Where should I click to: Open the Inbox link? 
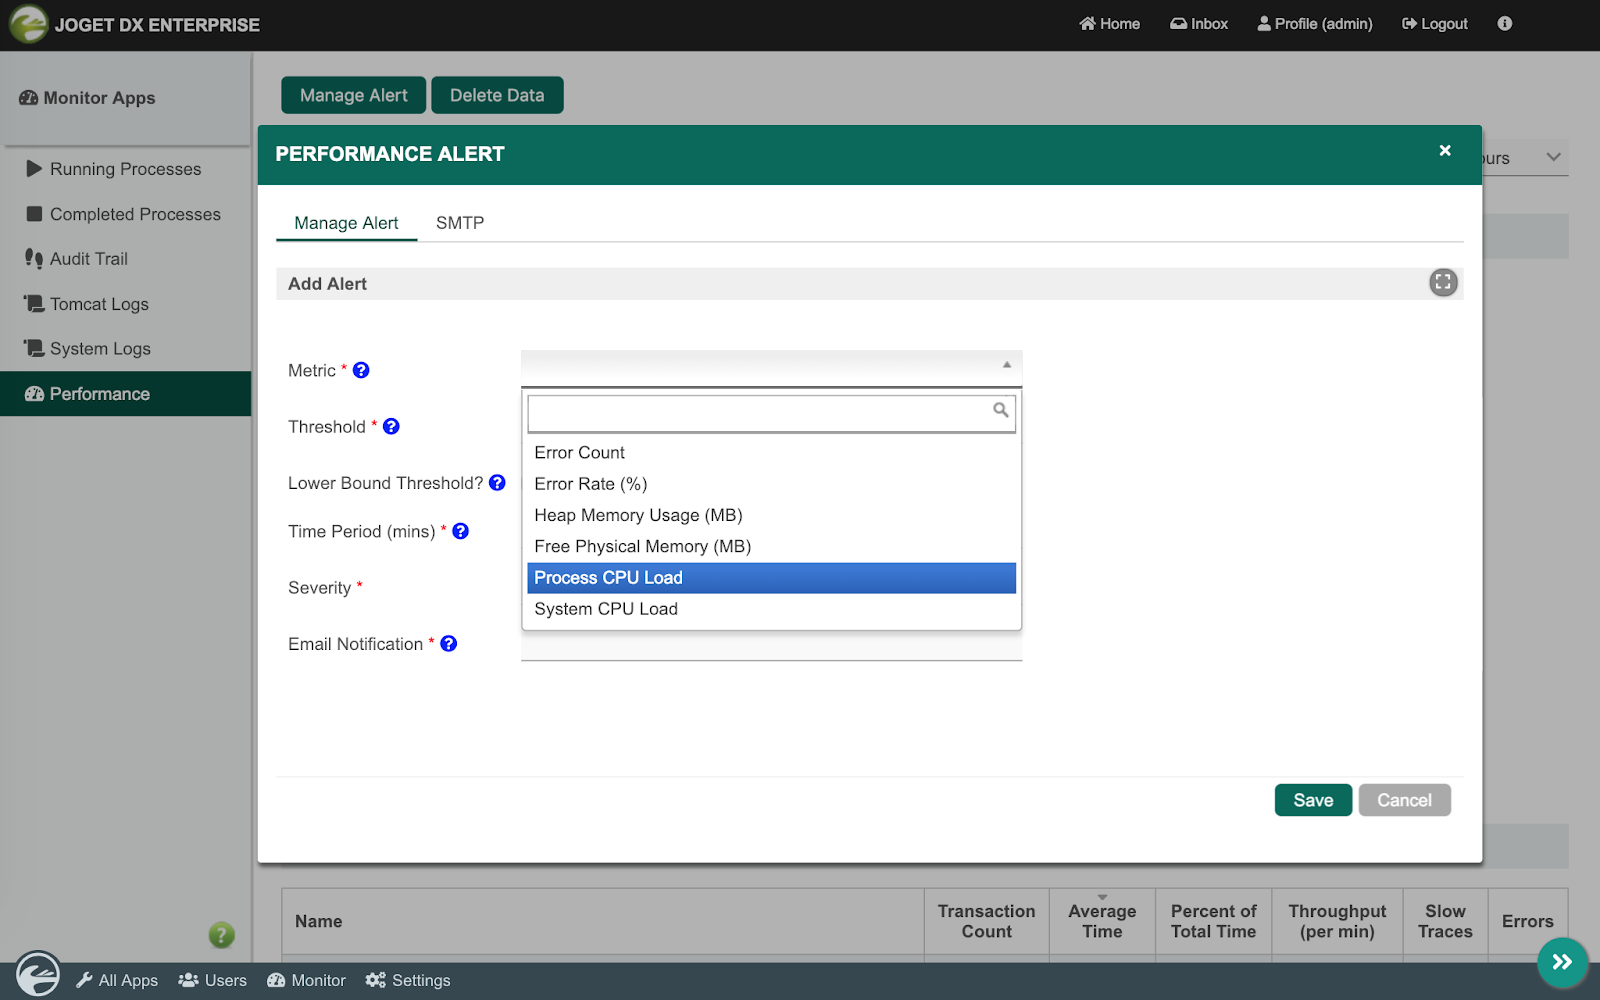tap(1199, 24)
